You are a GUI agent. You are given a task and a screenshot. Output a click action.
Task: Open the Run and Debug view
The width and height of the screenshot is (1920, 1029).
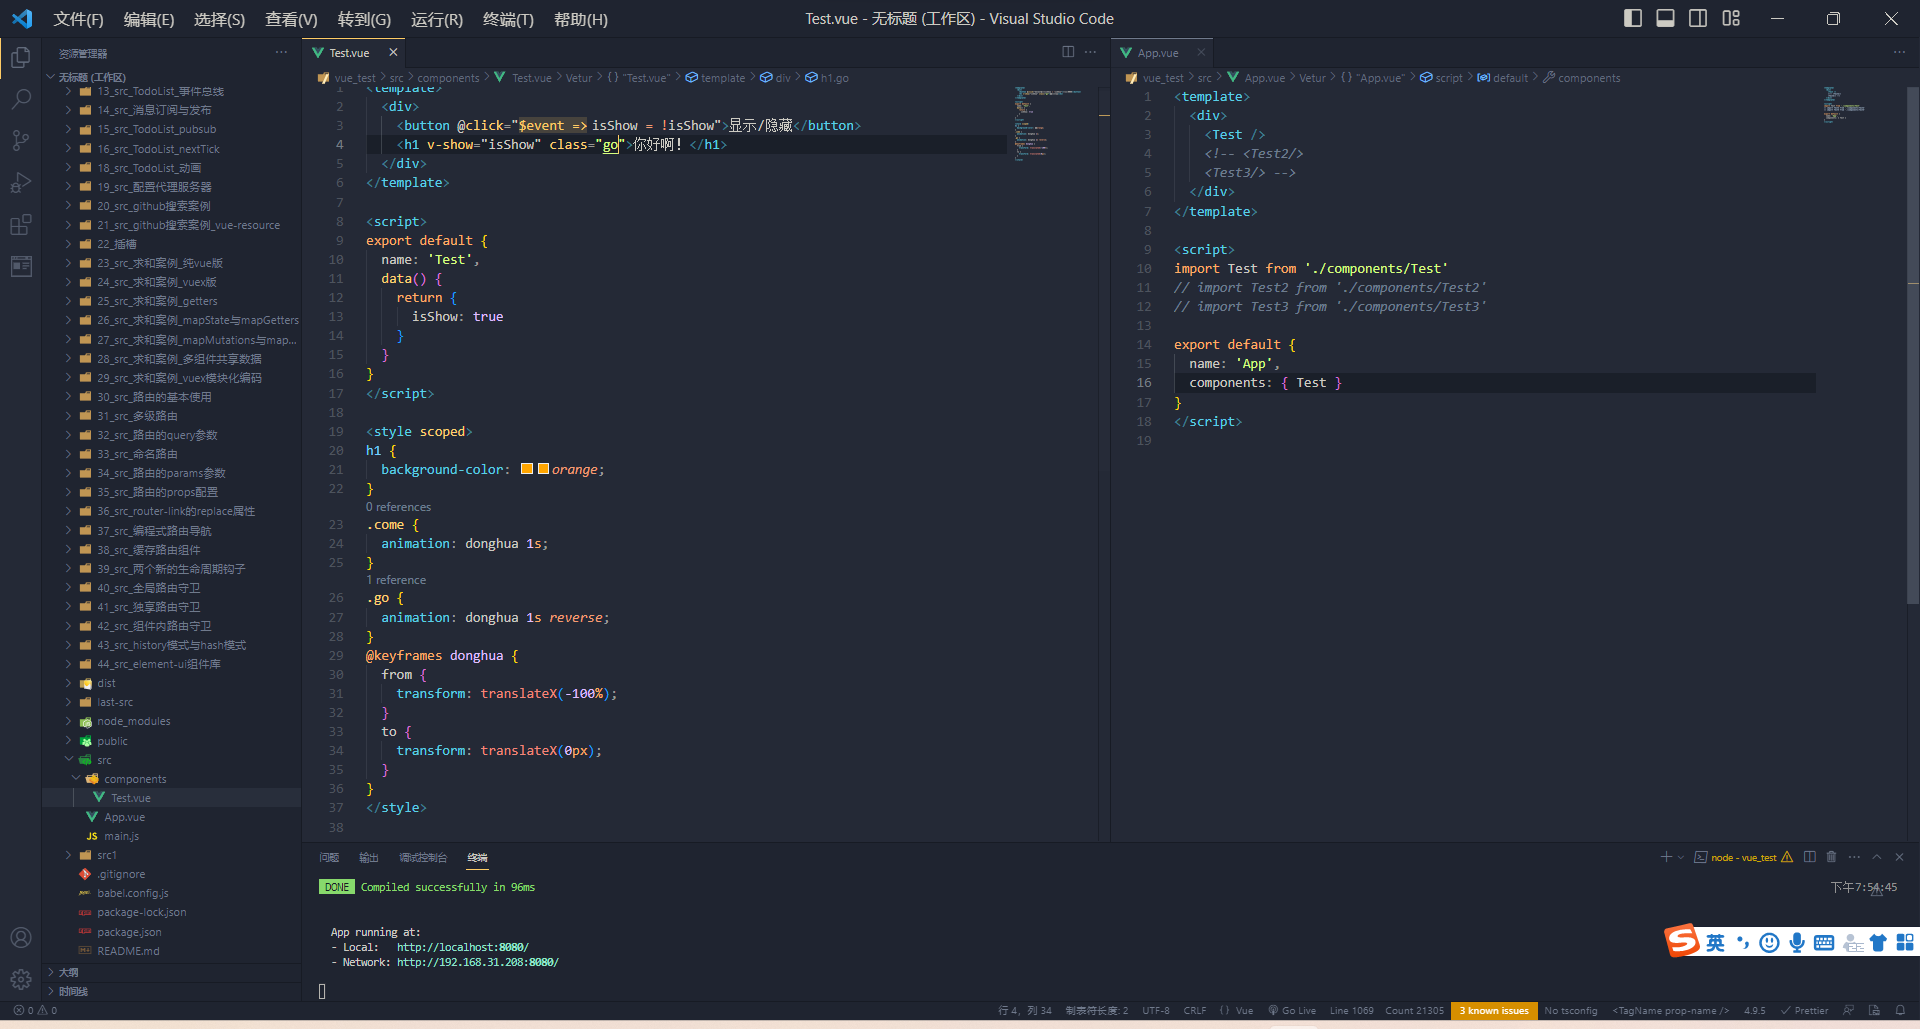pos(21,183)
